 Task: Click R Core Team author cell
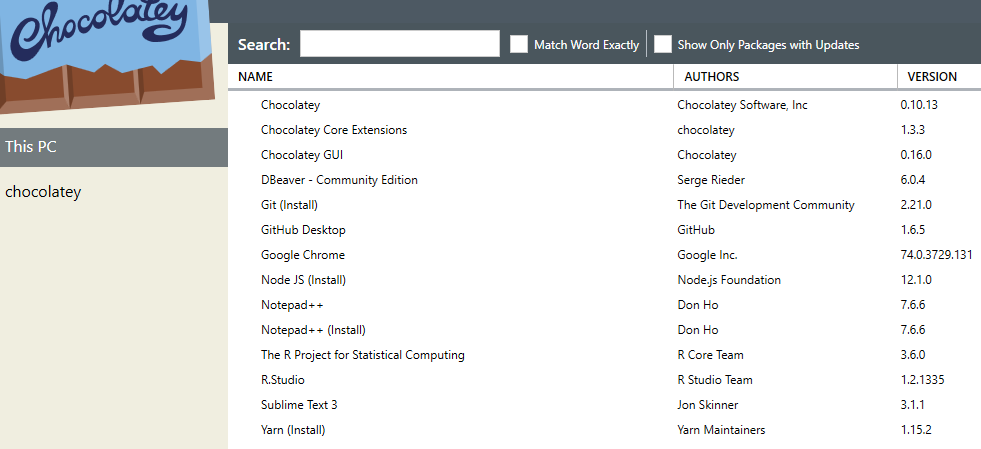[x=710, y=355]
